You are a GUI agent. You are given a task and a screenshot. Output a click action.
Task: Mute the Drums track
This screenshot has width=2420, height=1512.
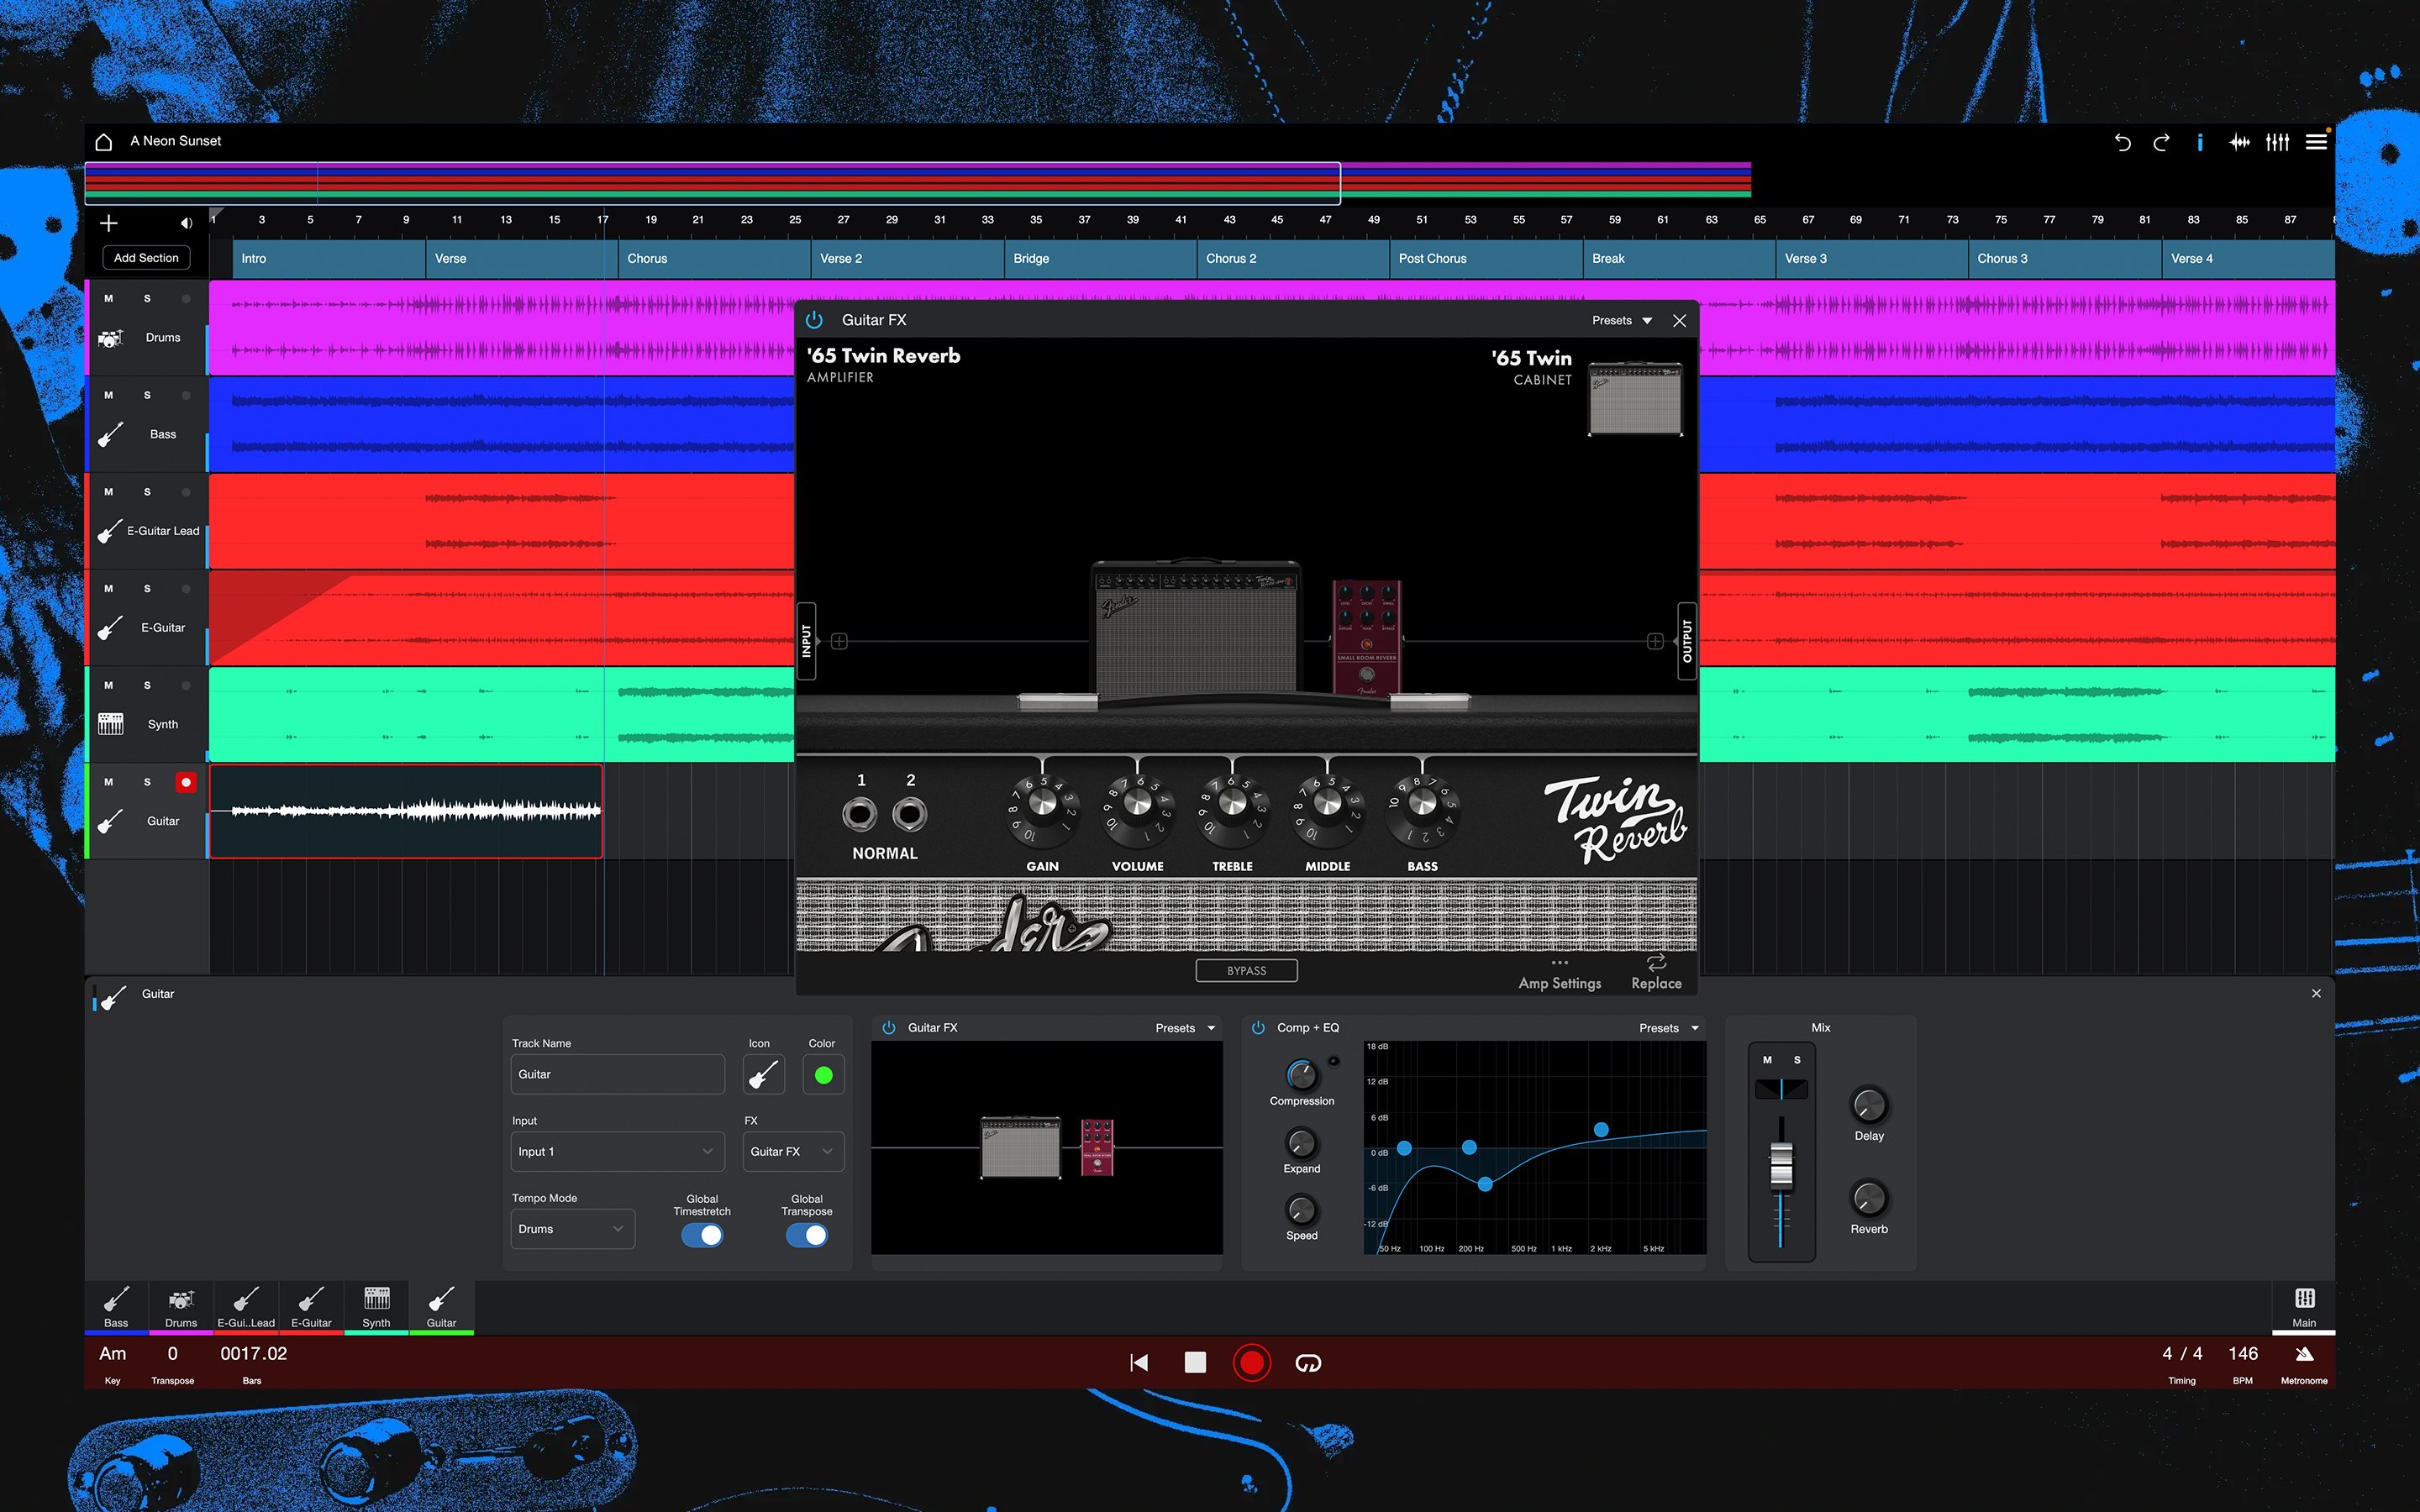109,299
